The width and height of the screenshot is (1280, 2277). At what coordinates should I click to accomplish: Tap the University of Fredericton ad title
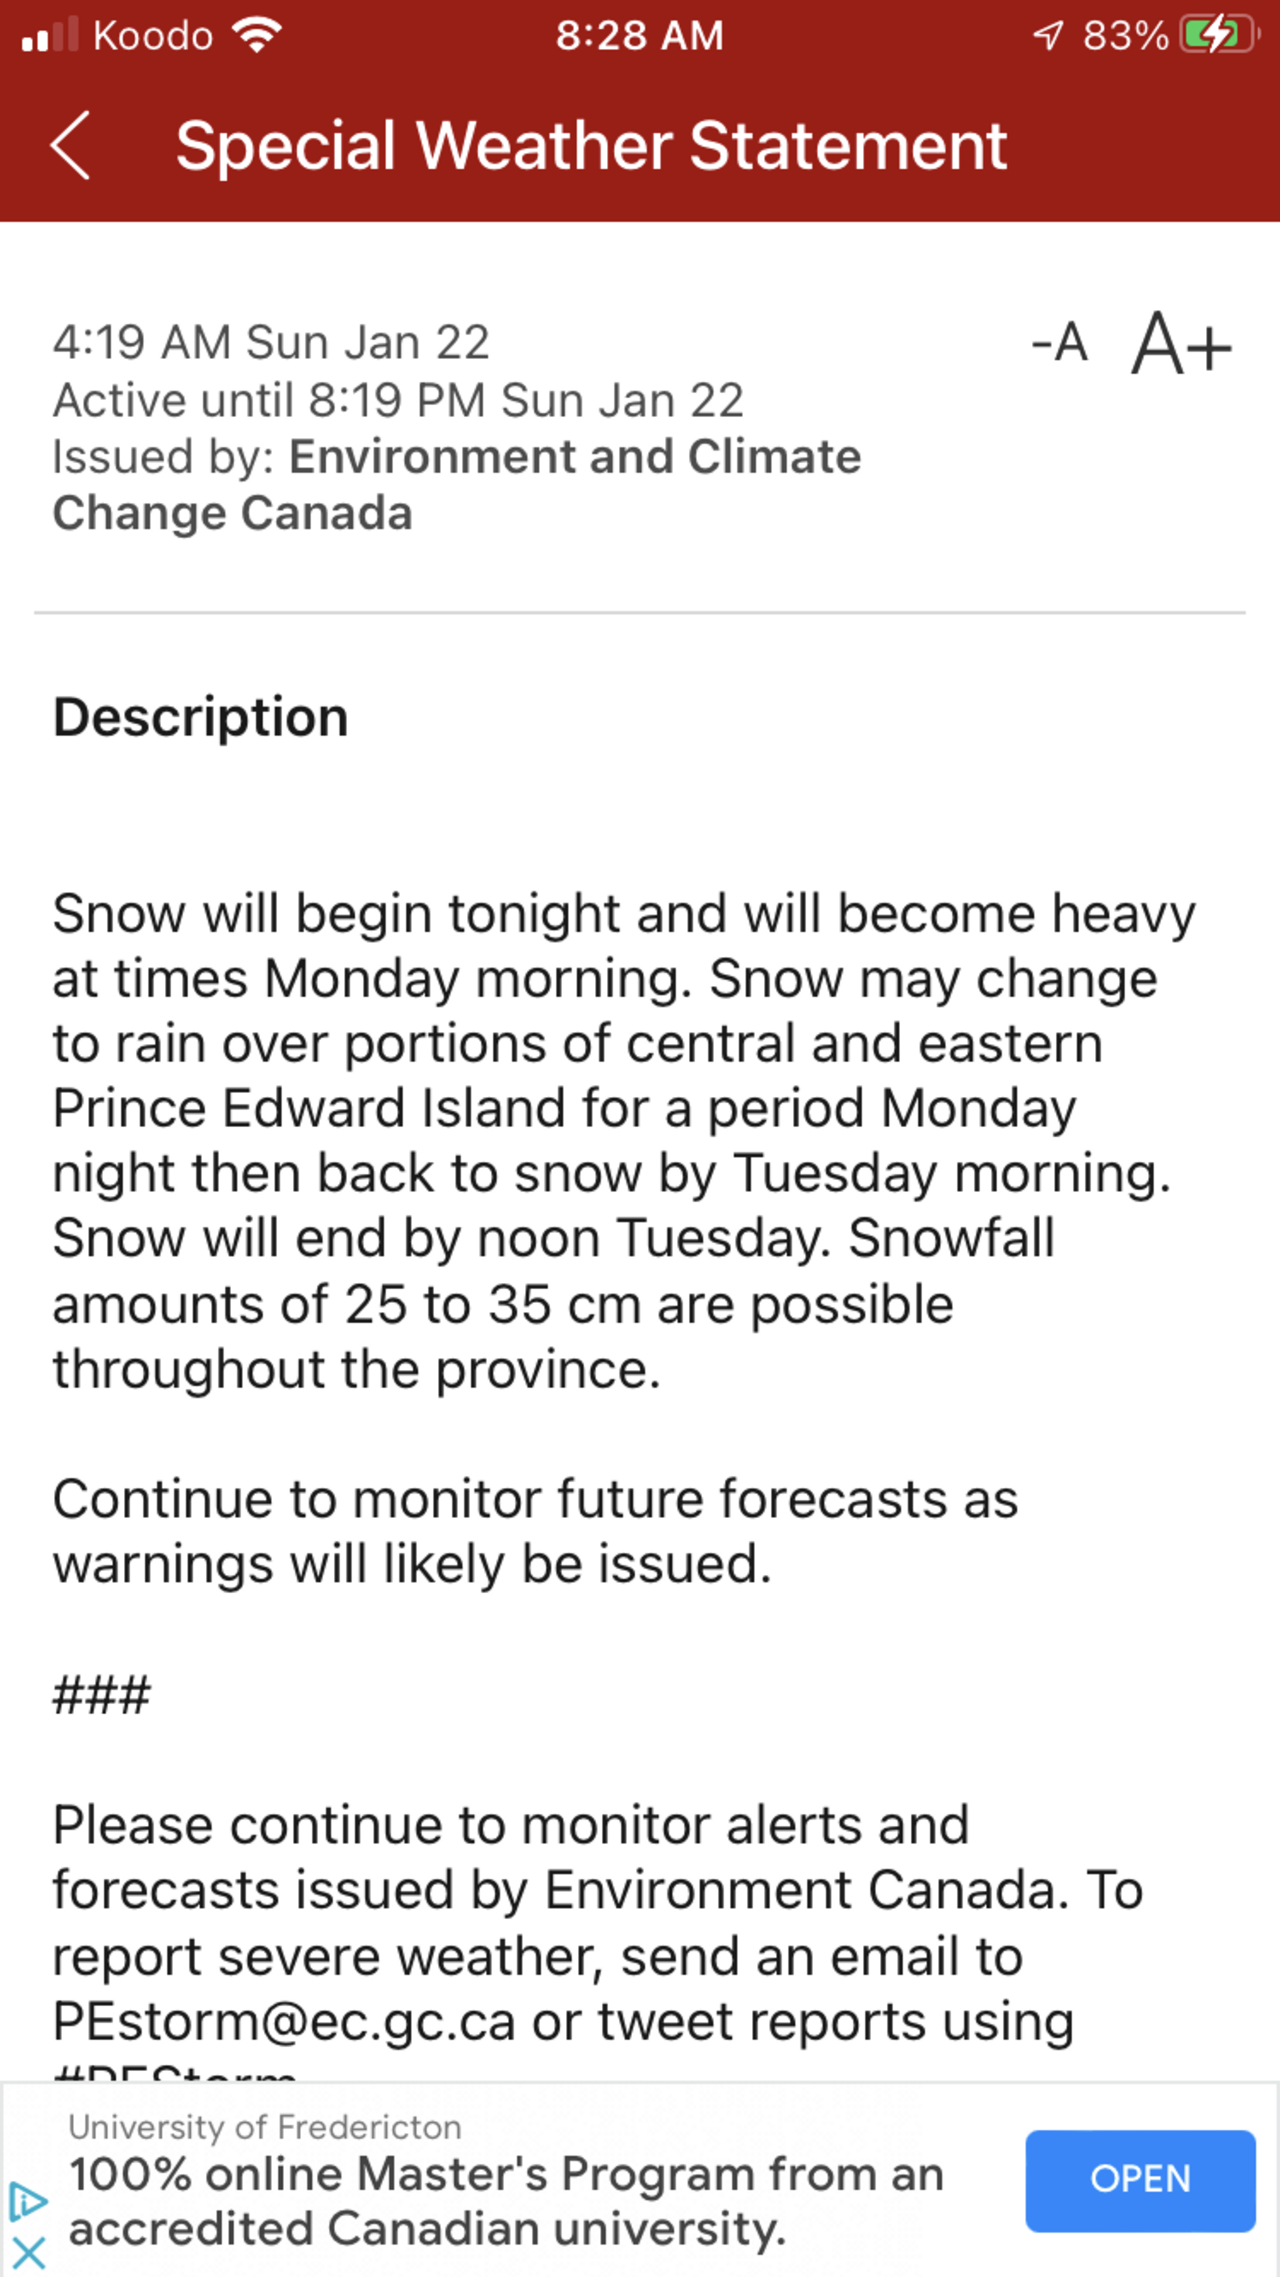(265, 2127)
